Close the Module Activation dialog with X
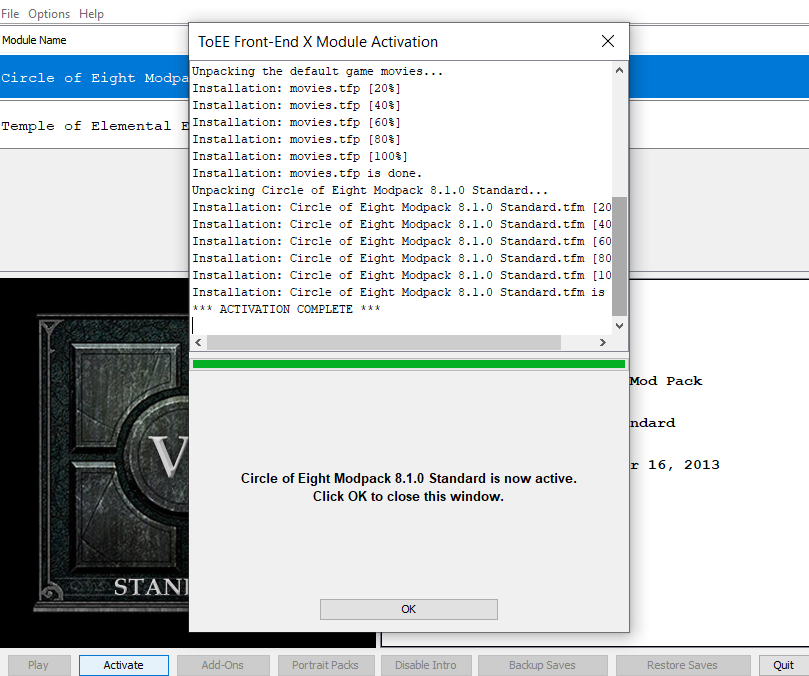809x676 pixels. 608,41
